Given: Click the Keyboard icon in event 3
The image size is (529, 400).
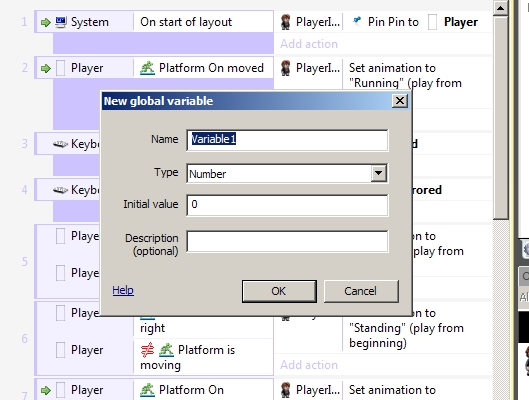Looking at the screenshot, I should click(x=60, y=144).
